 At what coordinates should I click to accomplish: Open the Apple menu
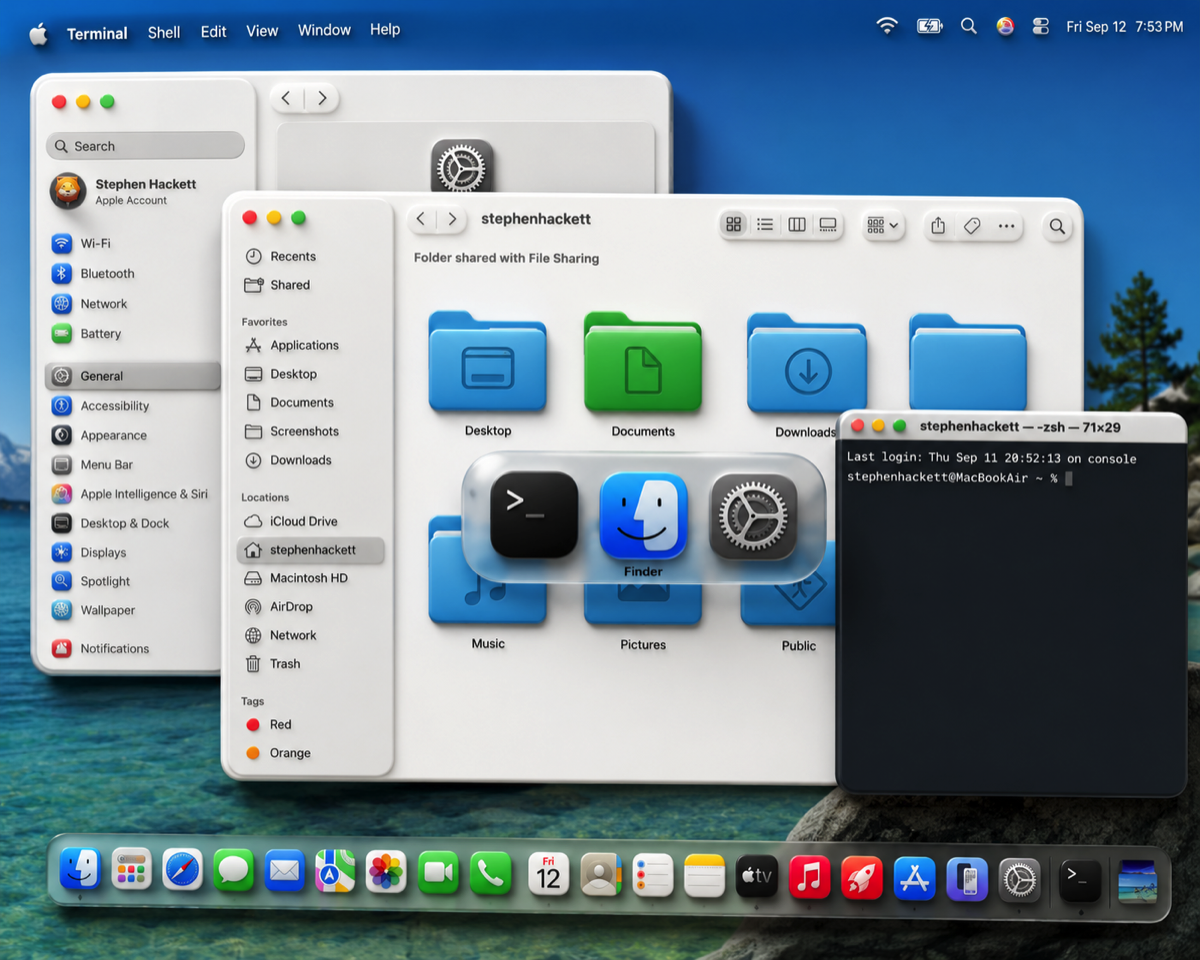pyautogui.click(x=38, y=34)
